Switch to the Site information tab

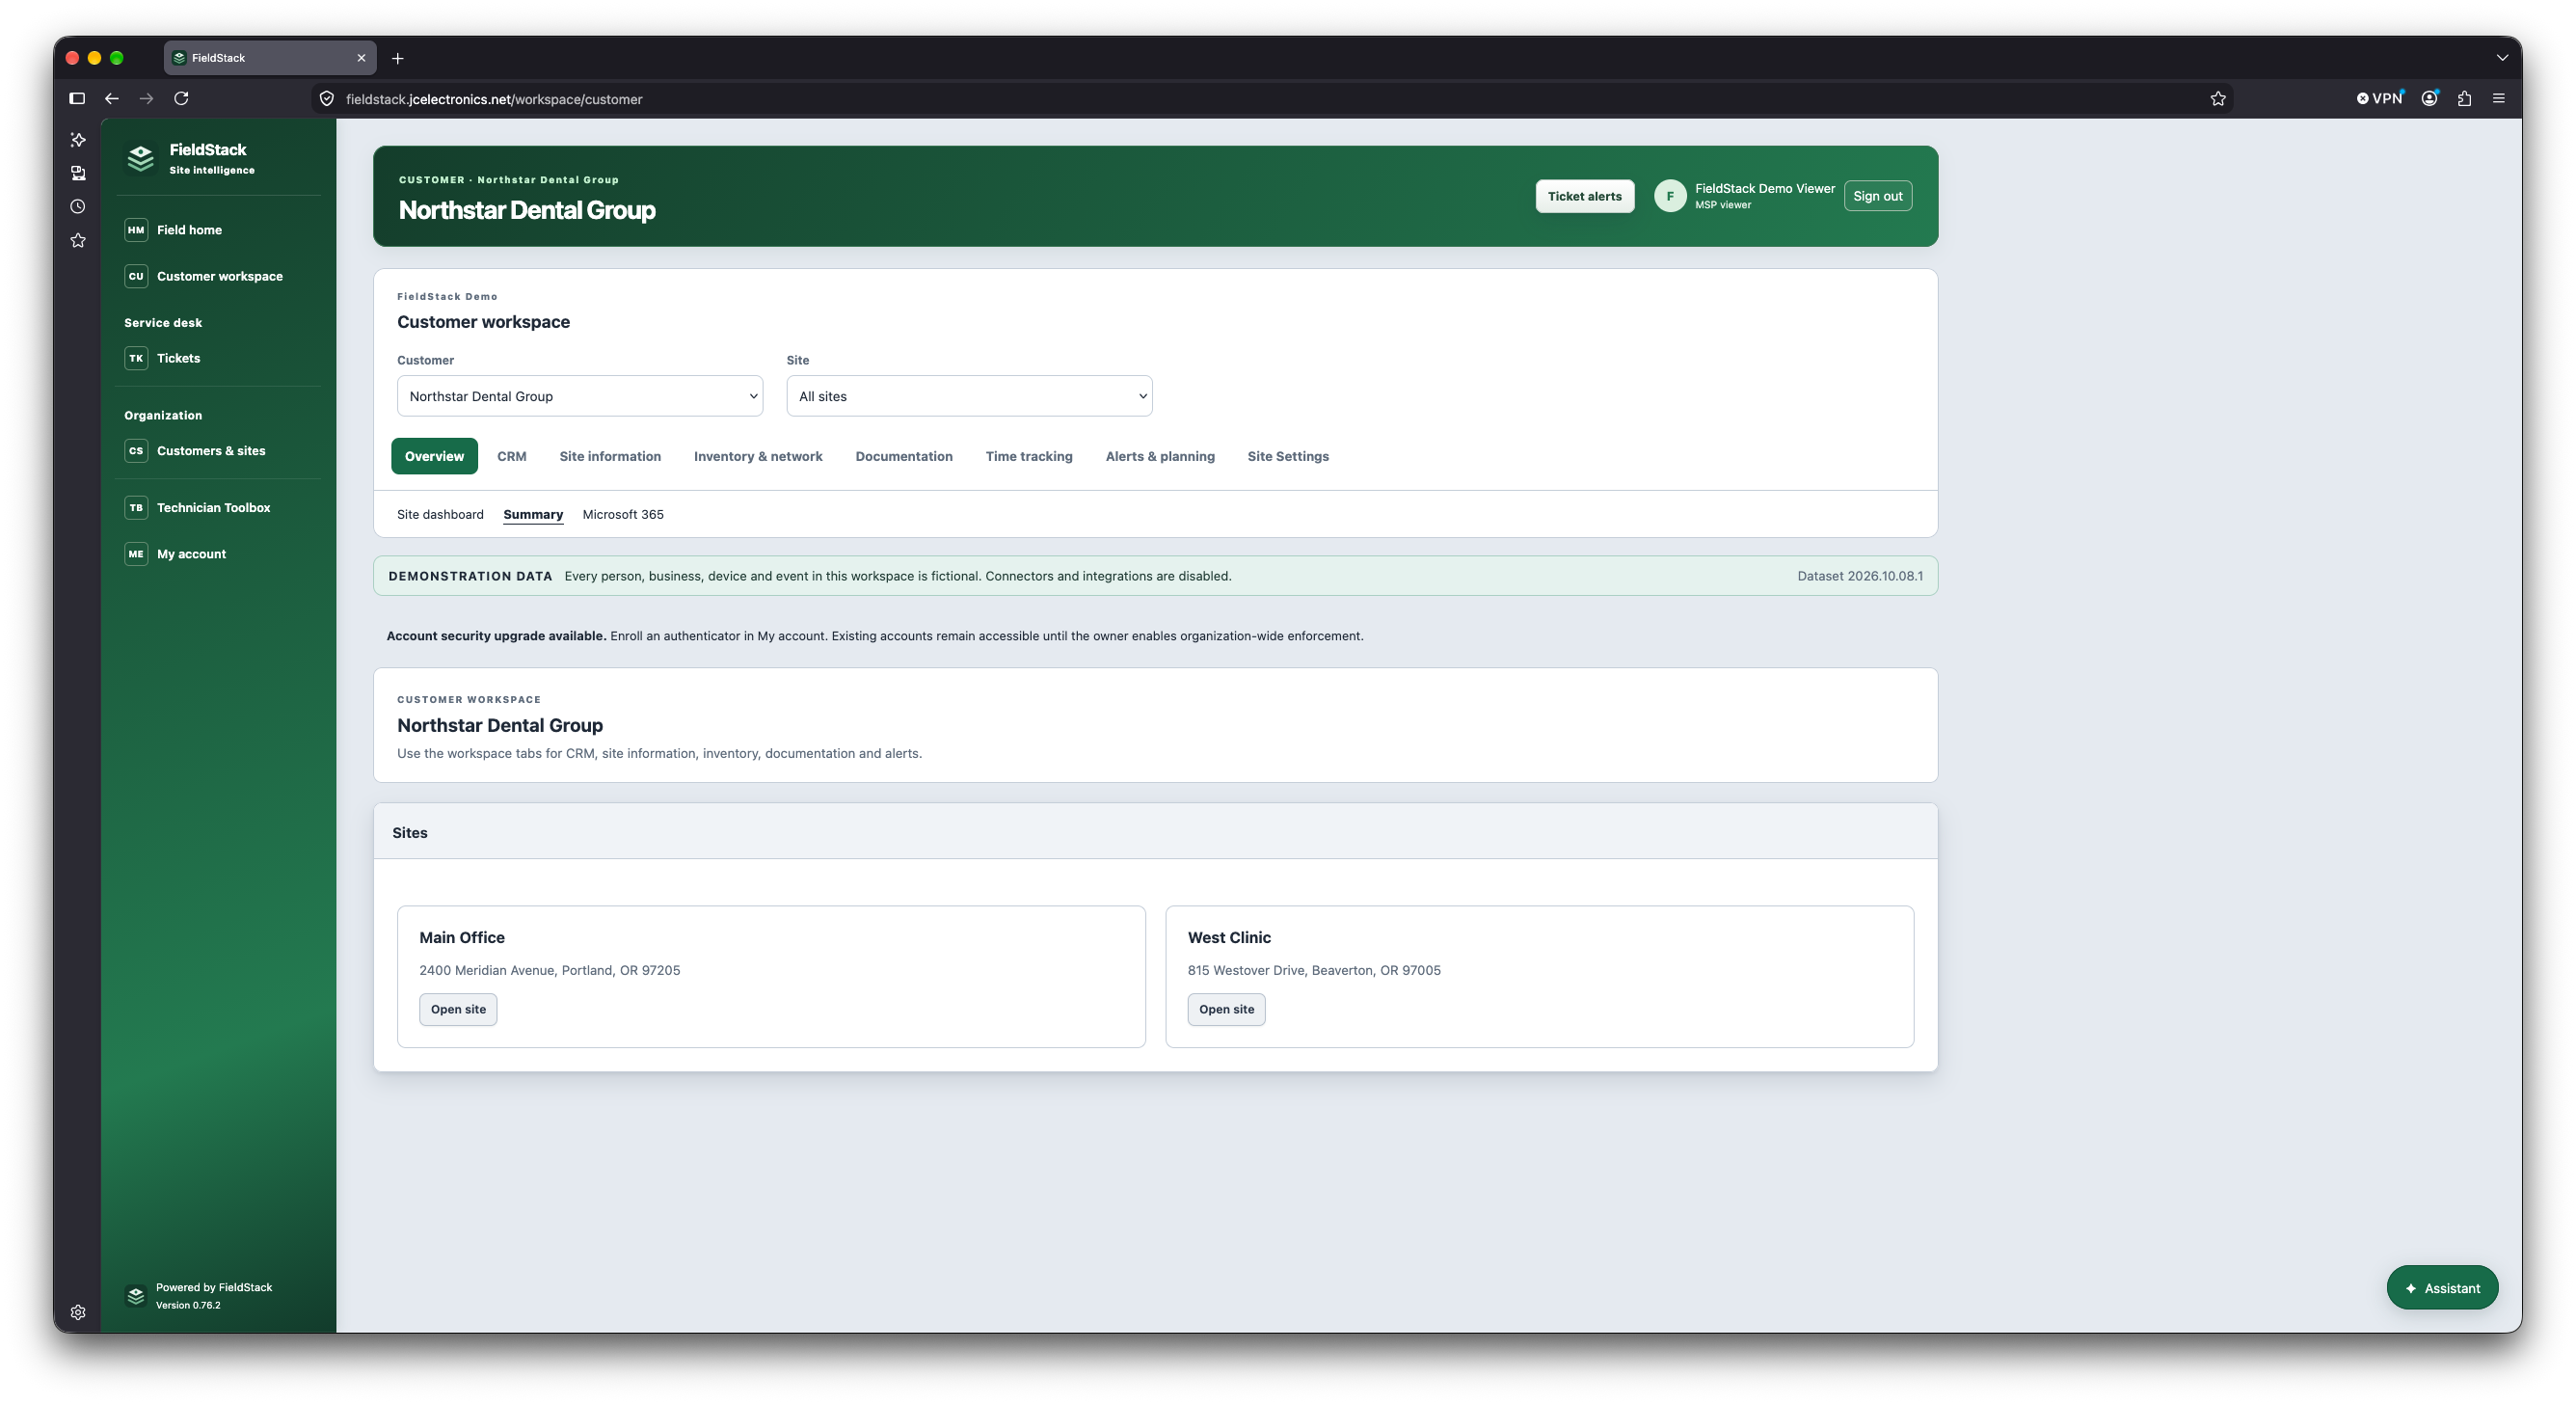pos(610,456)
